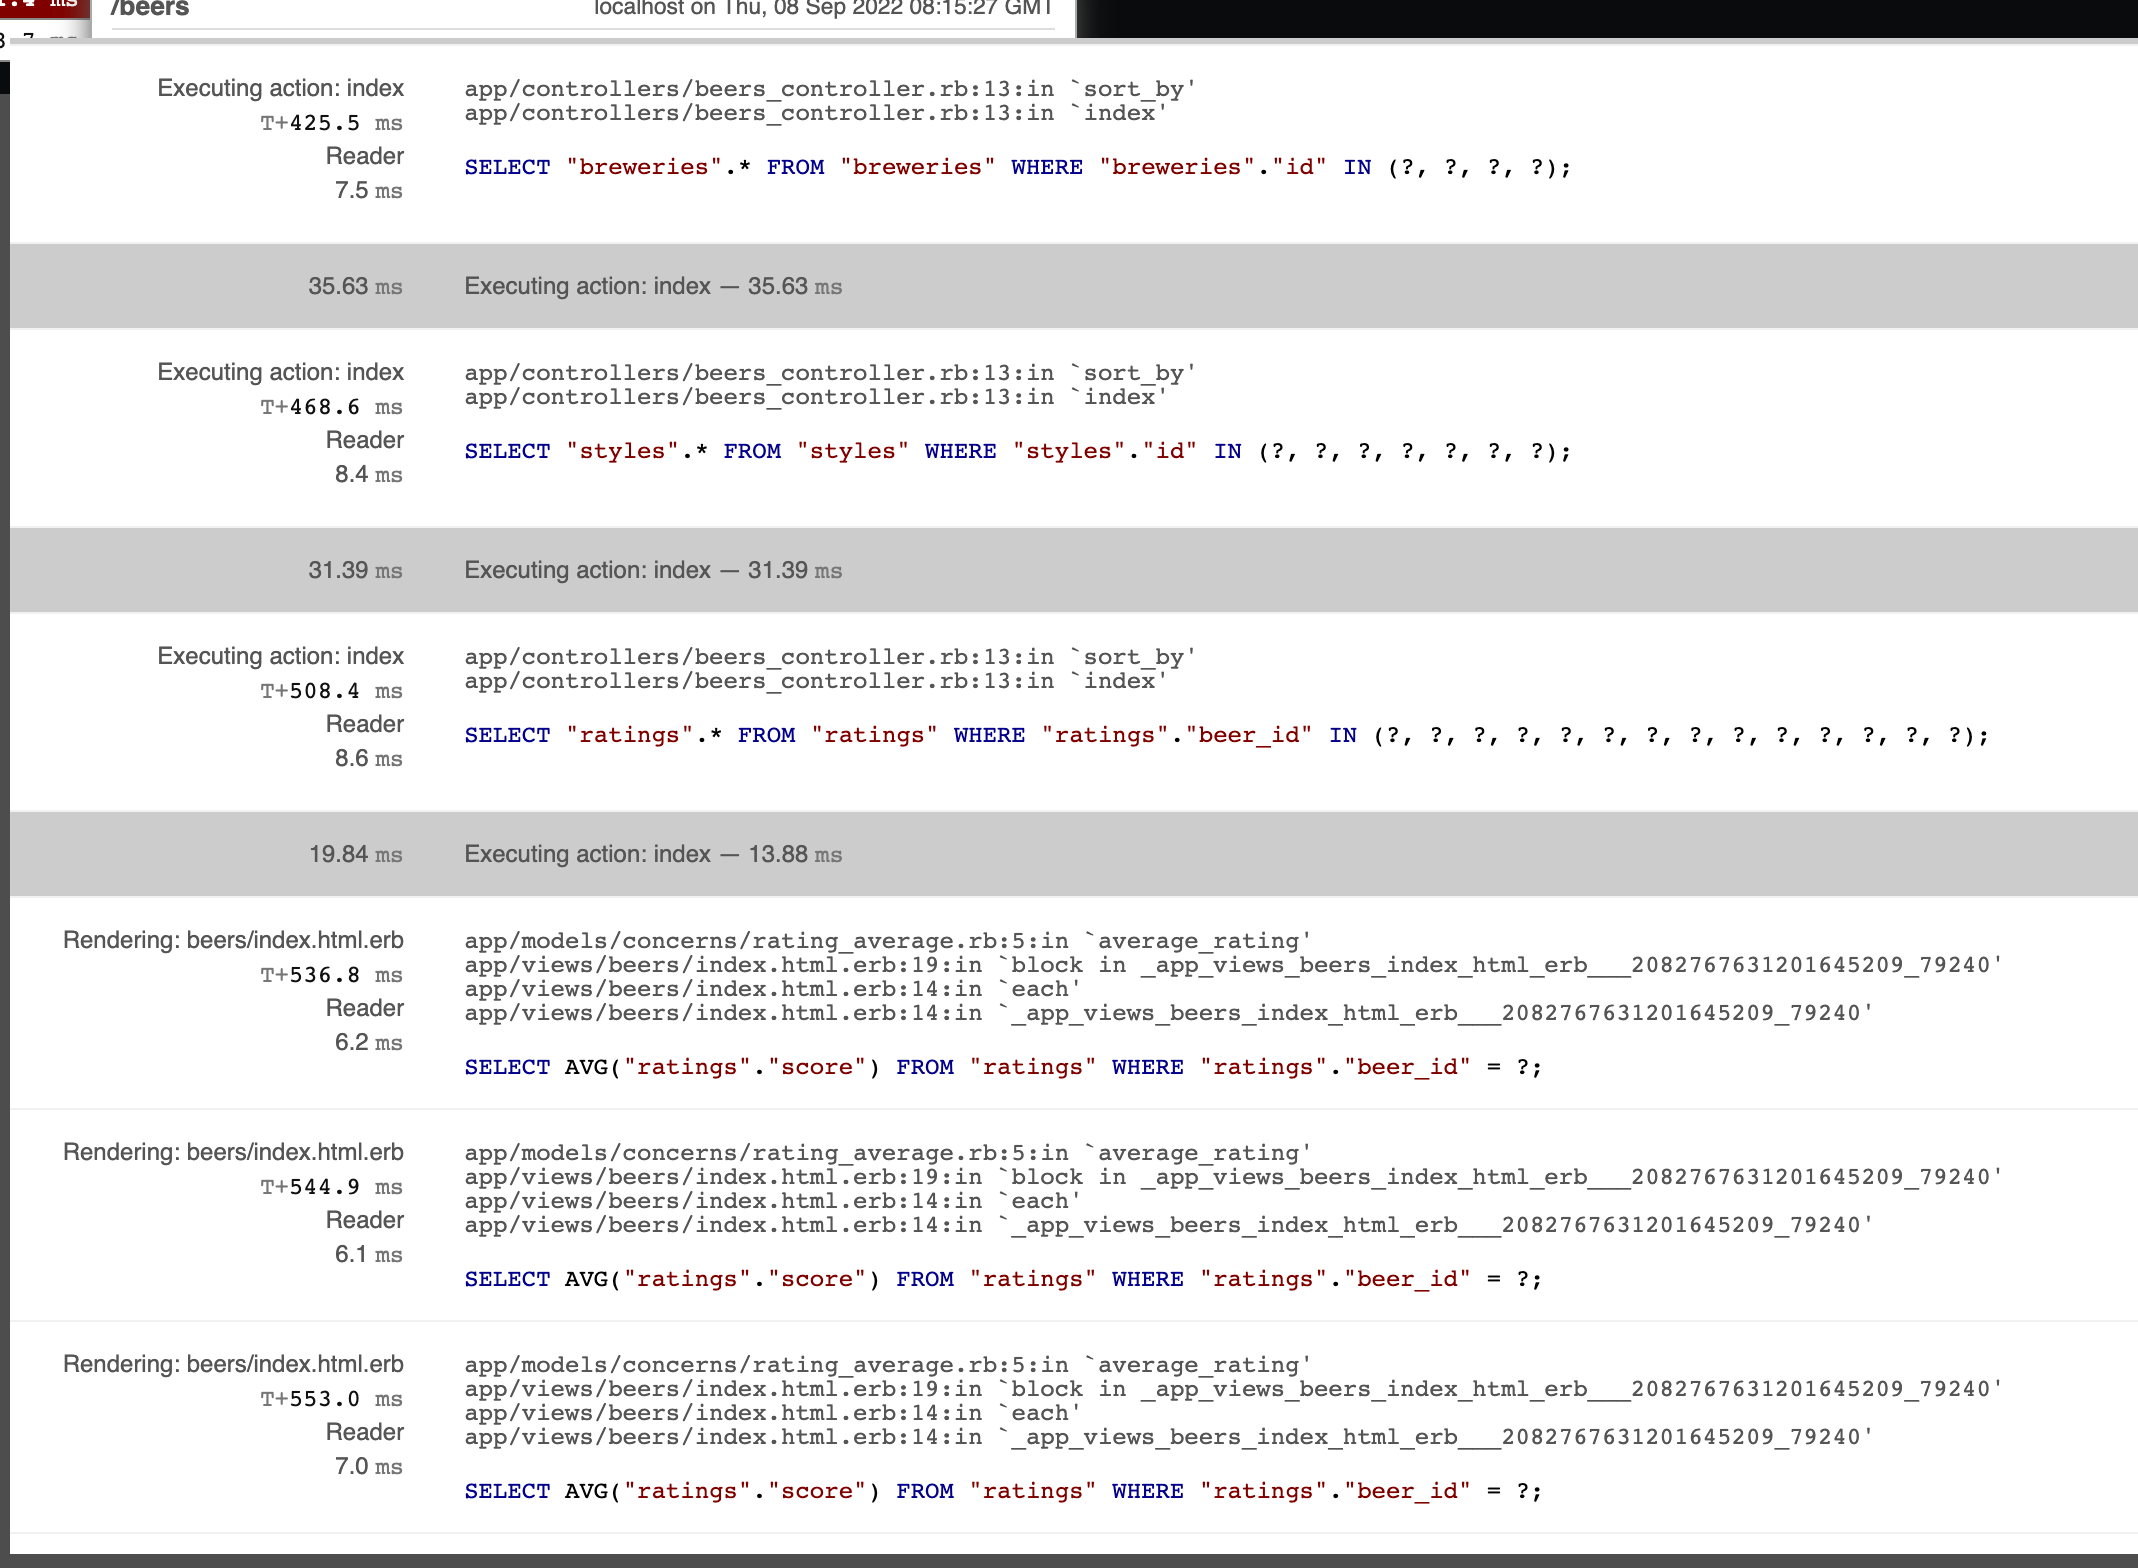Select the breweries SELECT query

(x=1017, y=168)
